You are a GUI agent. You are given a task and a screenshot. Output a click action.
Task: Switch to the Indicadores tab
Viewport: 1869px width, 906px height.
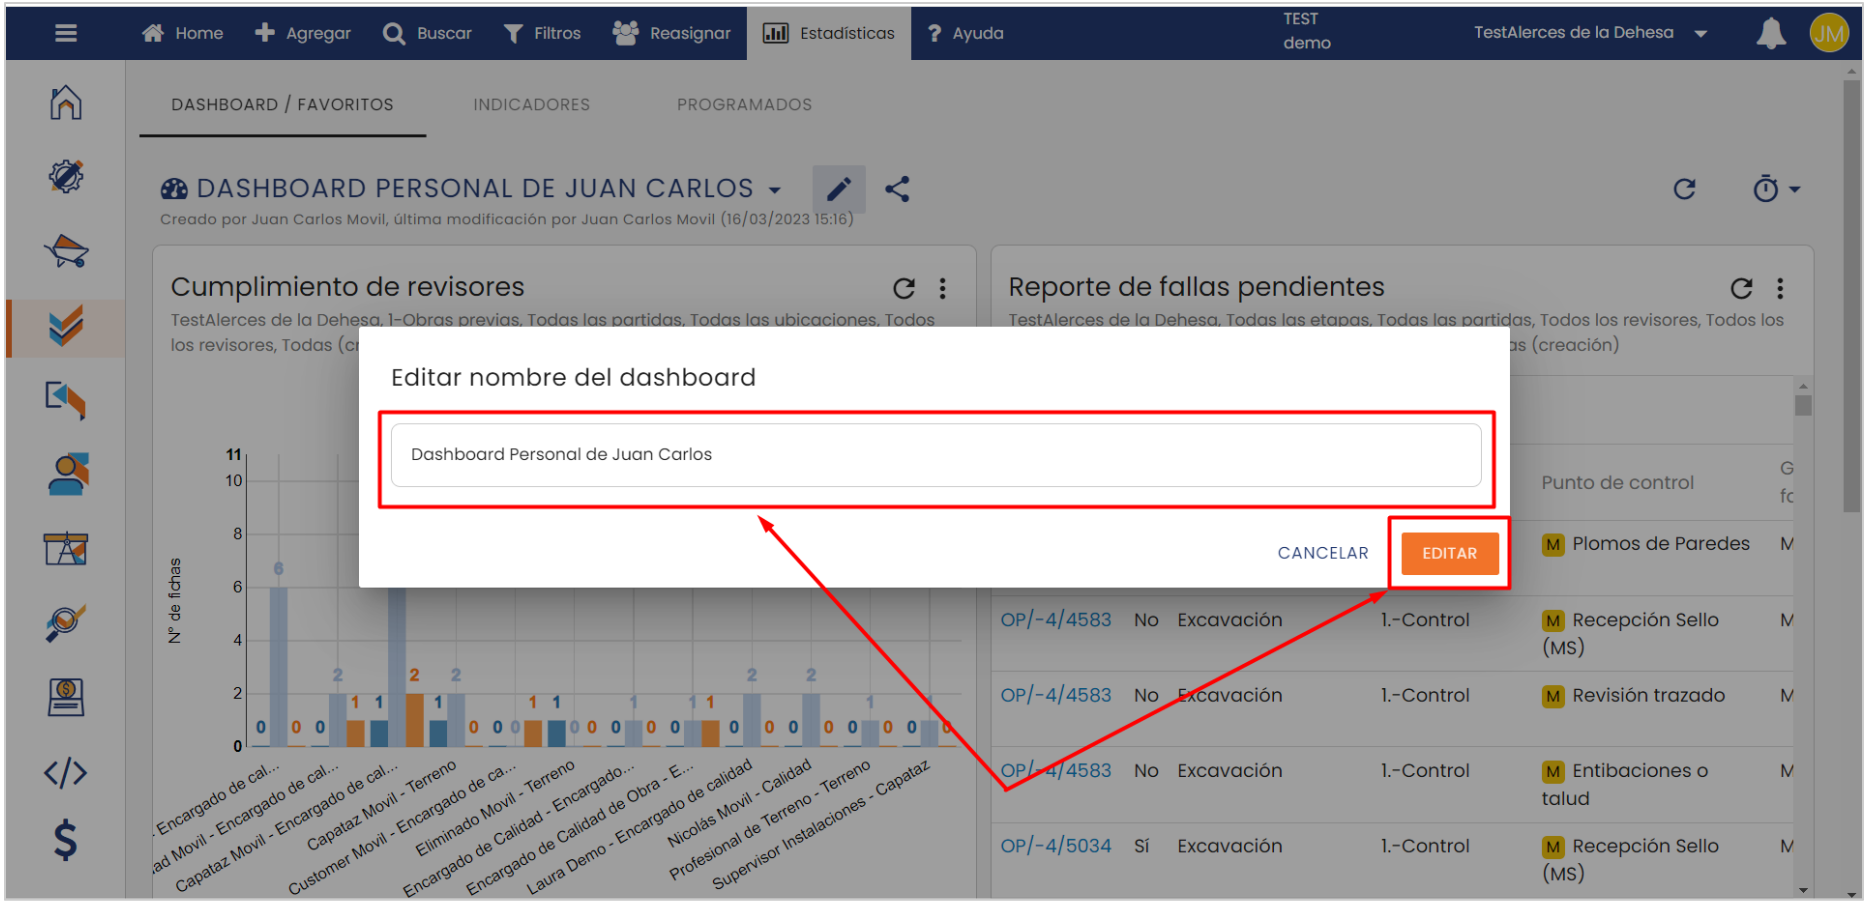pyautogui.click(x=531, y=105)
